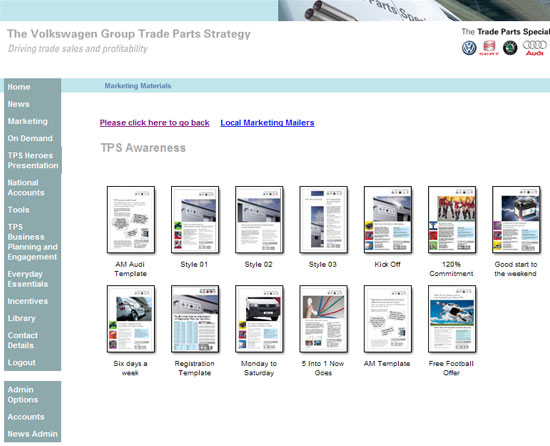Open Library in the sidebar

tap(21, 318)
